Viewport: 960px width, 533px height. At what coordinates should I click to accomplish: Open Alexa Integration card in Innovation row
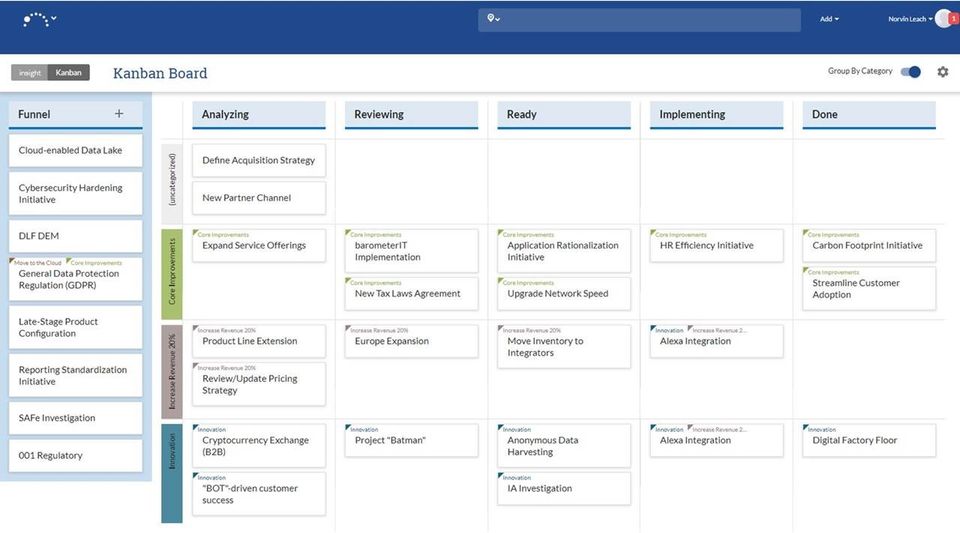pos(716,440)
